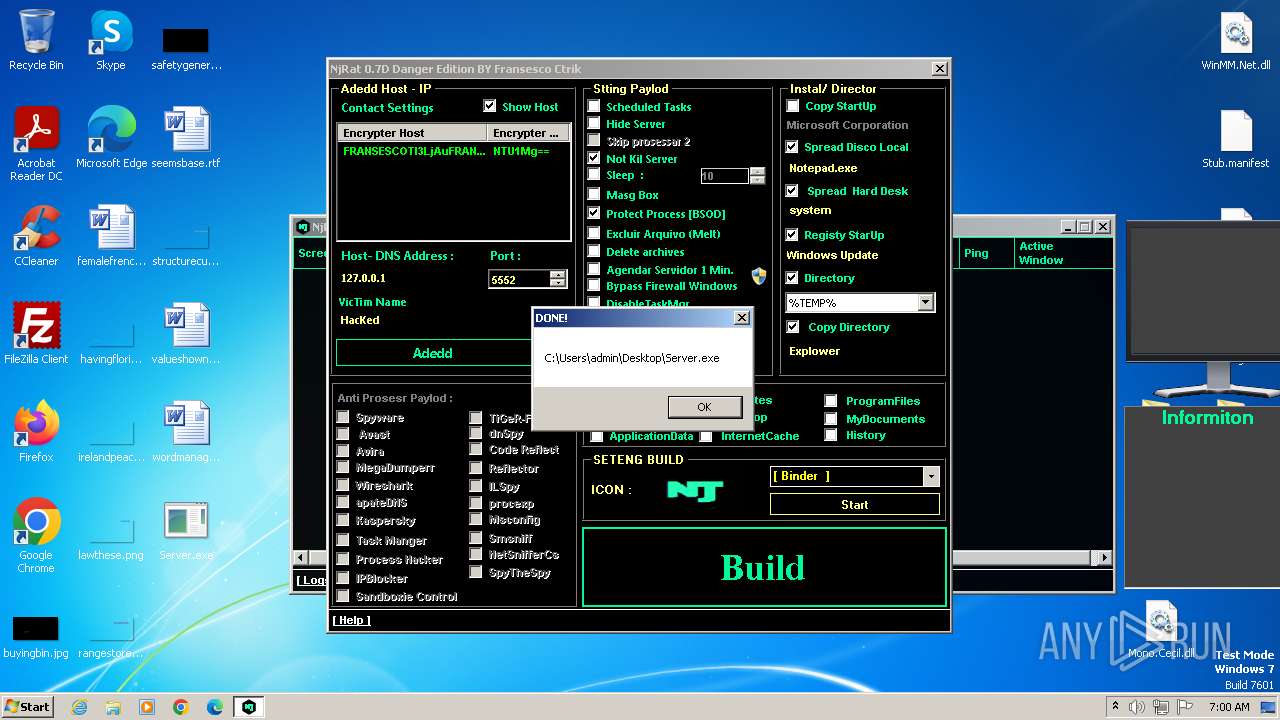Check the History checkbox

tap(831, 435)
